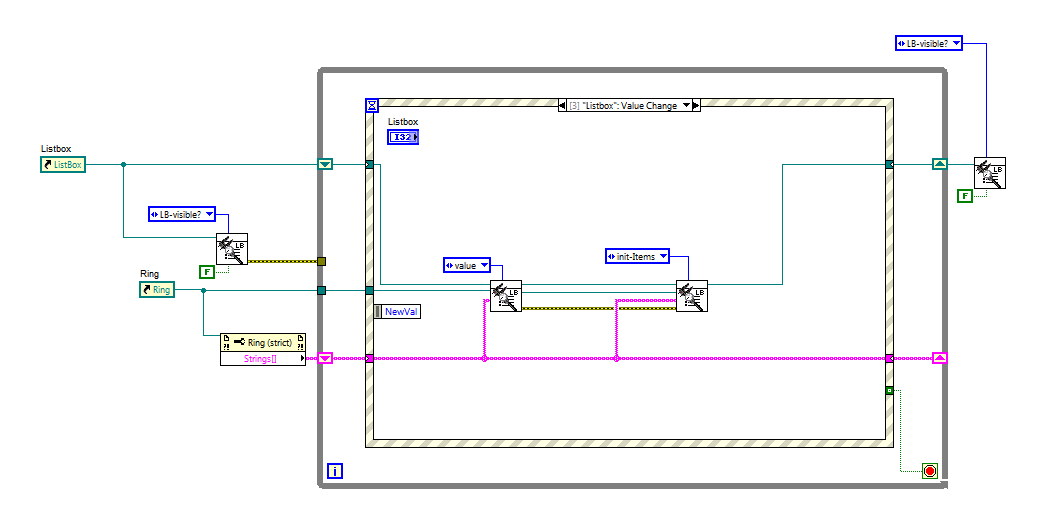Viewport: 1040px width, 531px height.
Task: Click the Ring reference tunnel on the loop border
Action: click(322, 290)
